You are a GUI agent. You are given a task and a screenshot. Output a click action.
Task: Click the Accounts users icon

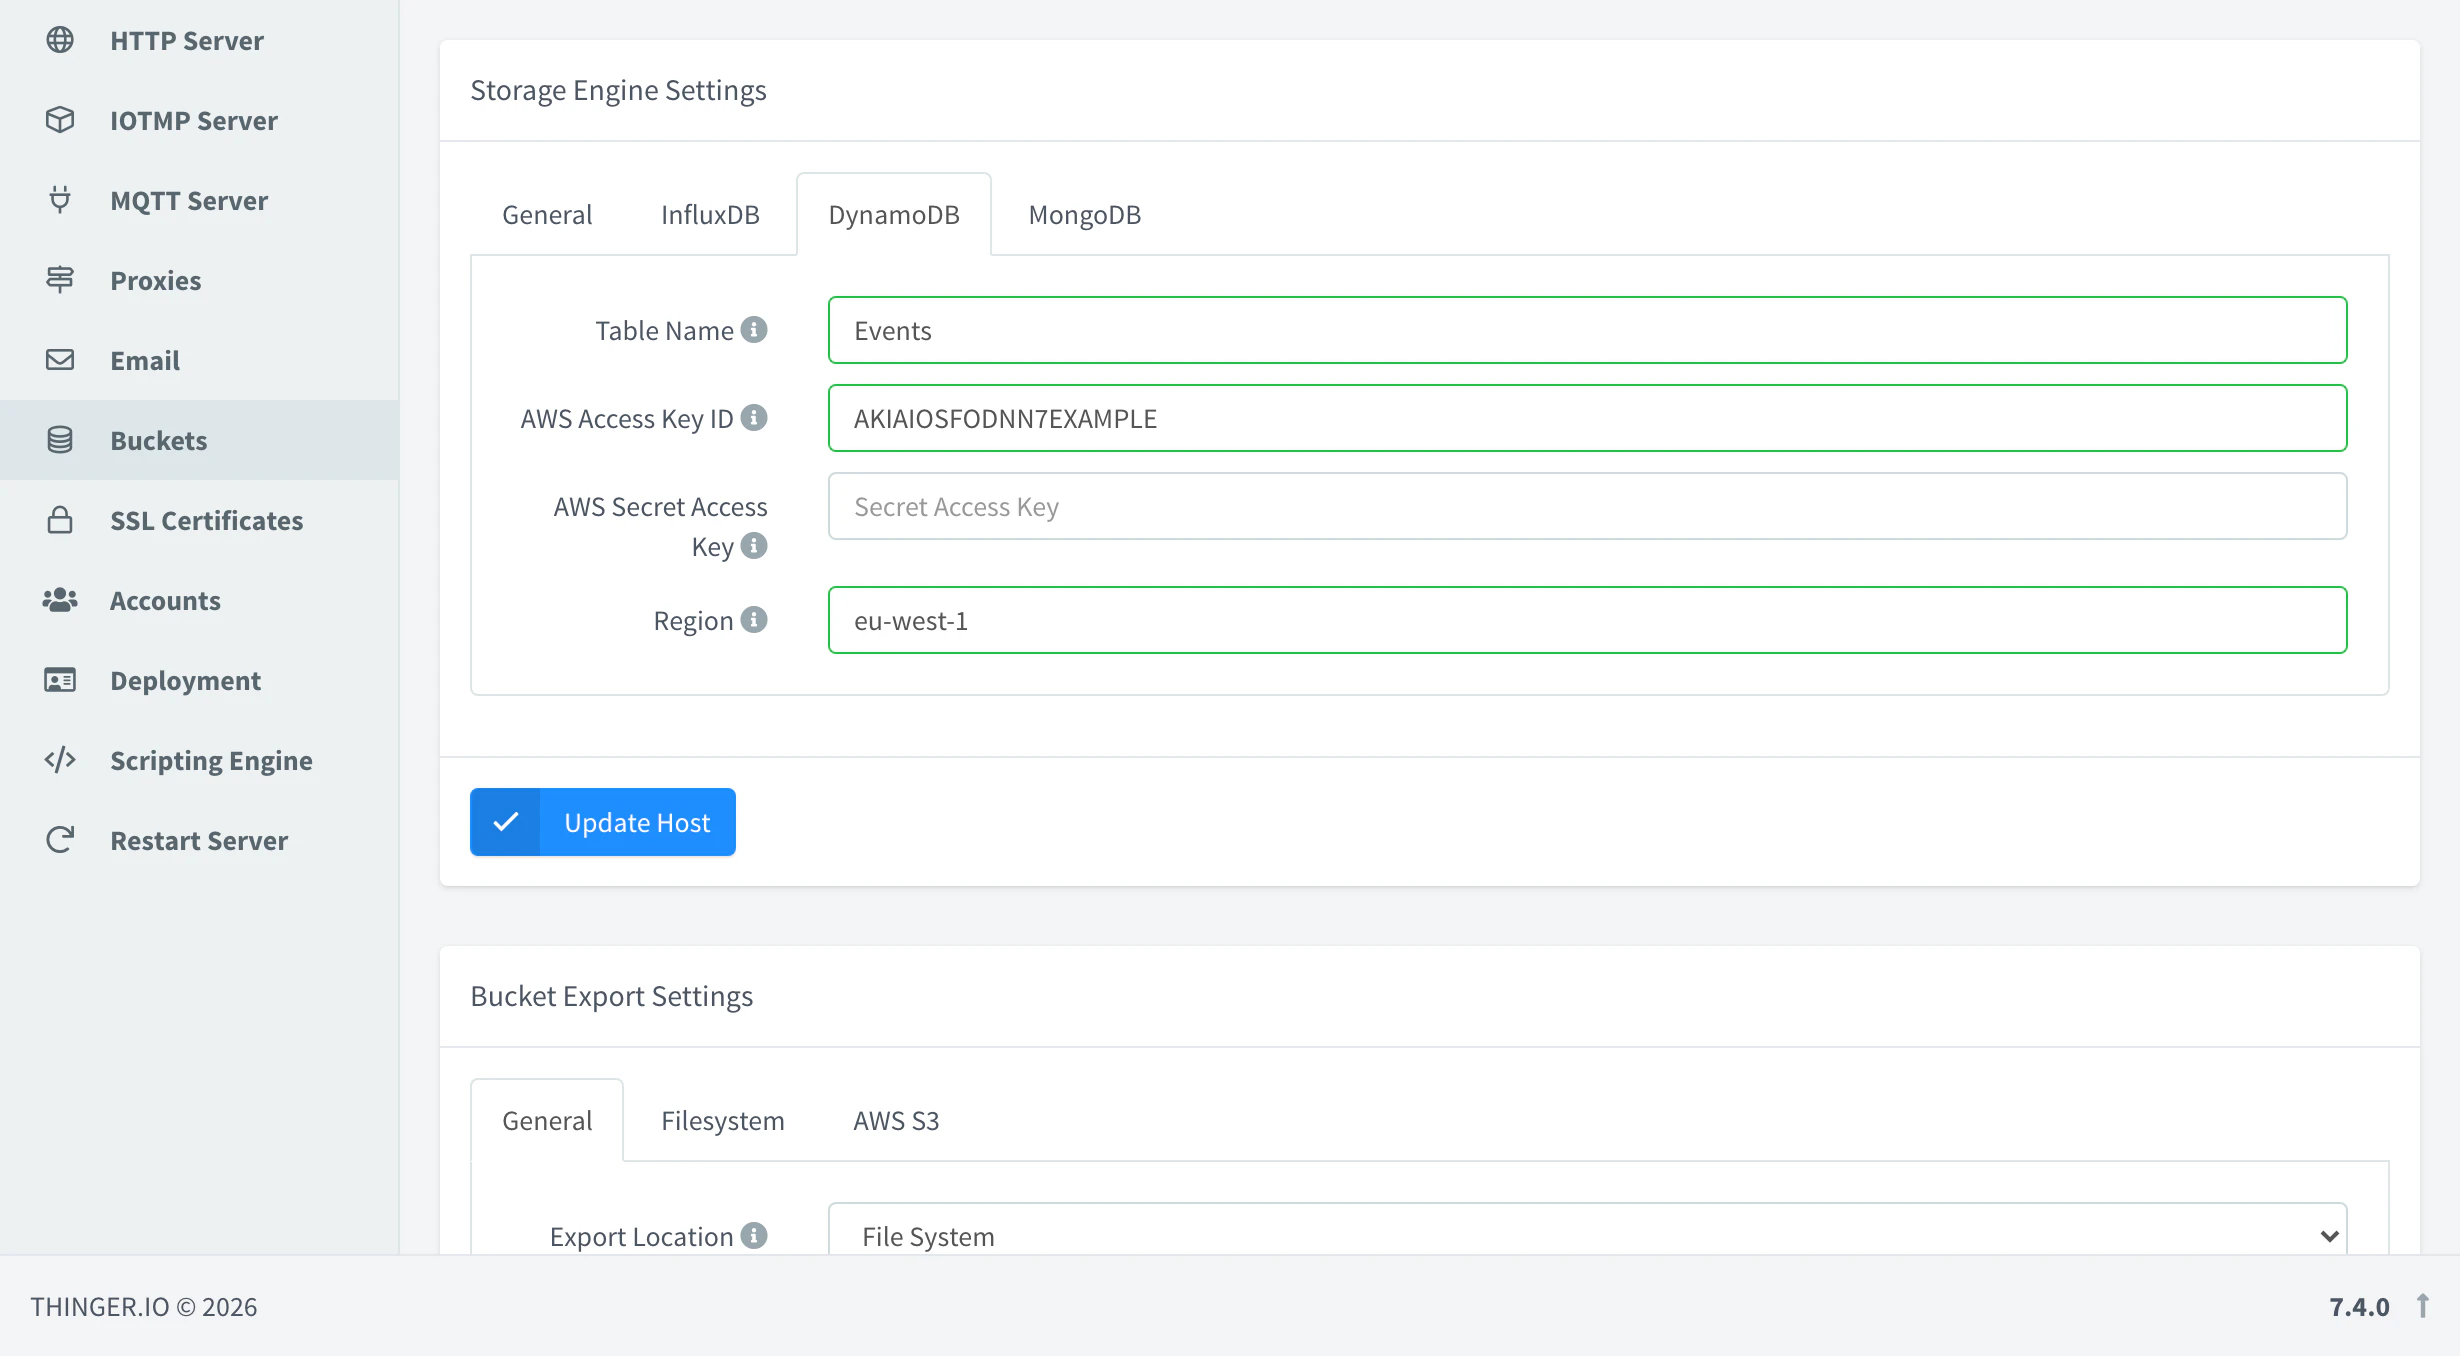pos(60,600)
